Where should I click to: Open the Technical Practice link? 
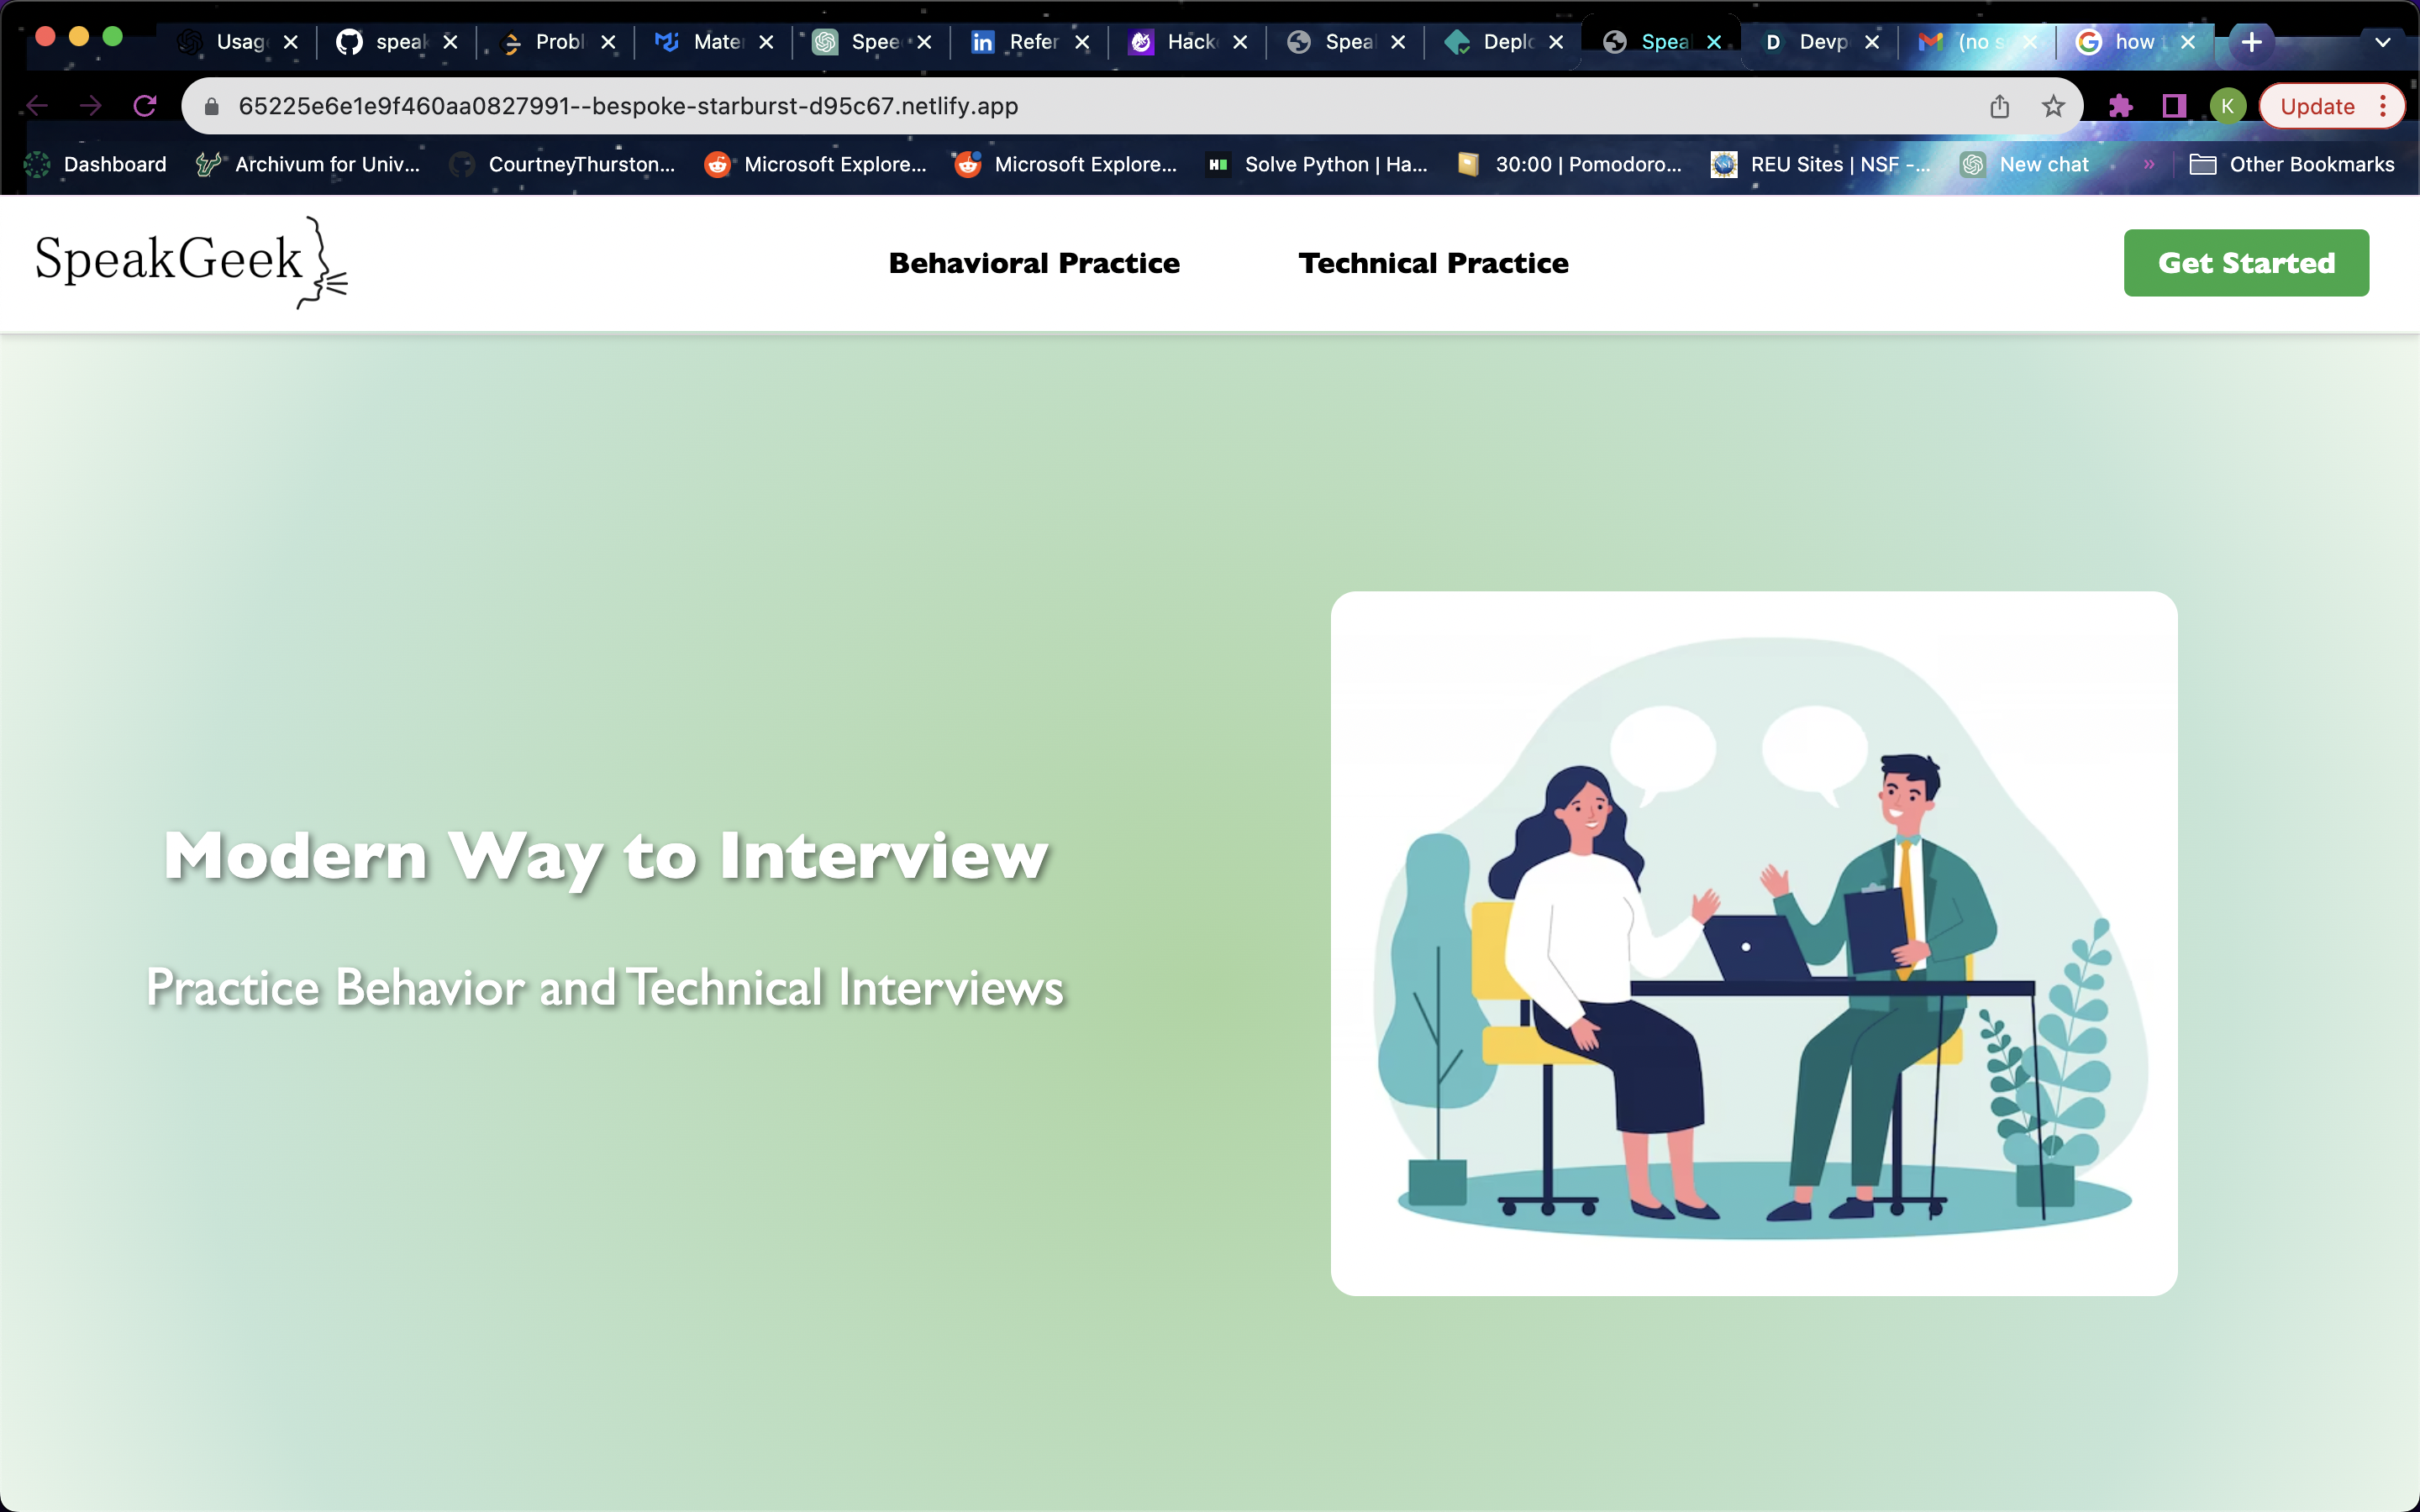point(1433,263)
